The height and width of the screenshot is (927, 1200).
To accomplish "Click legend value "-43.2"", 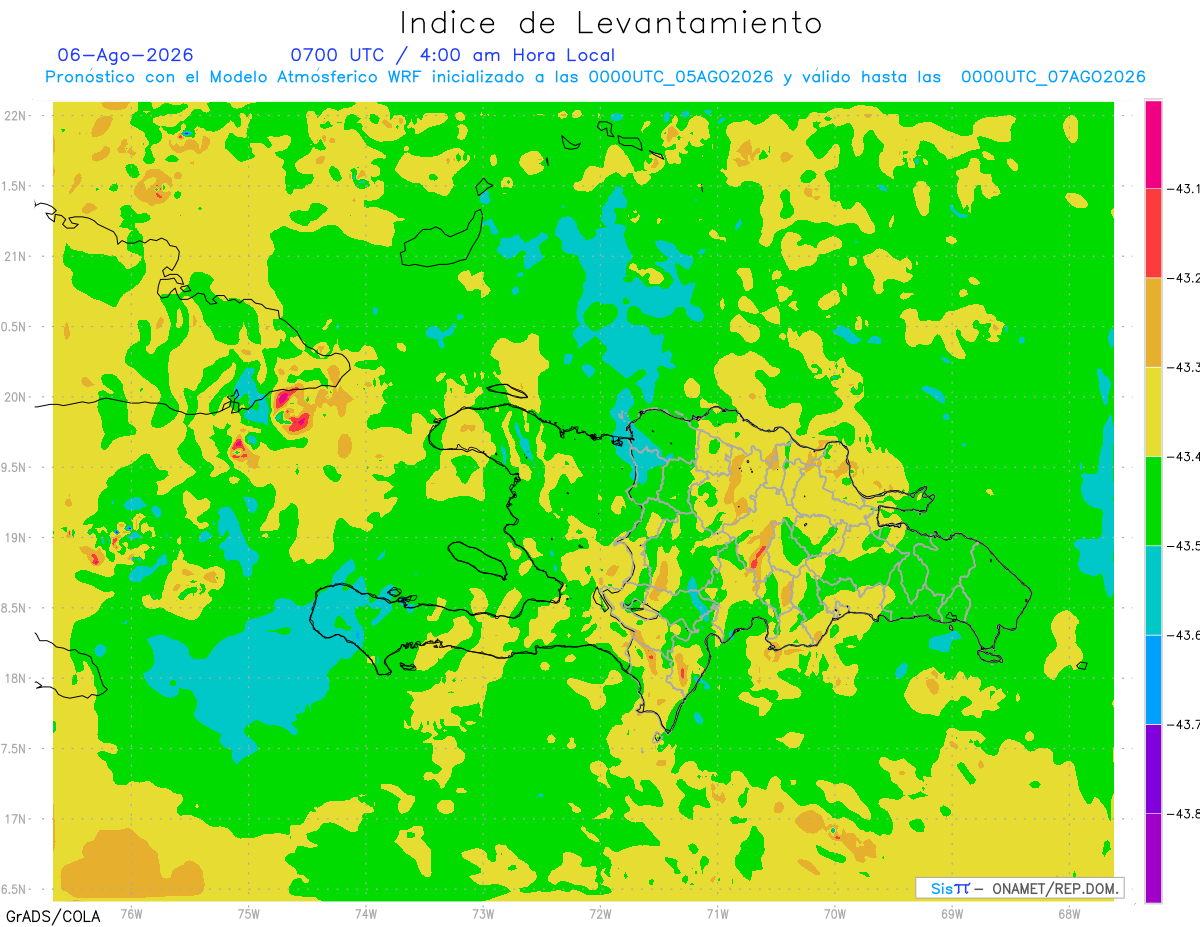I will tap(1182, 278).
